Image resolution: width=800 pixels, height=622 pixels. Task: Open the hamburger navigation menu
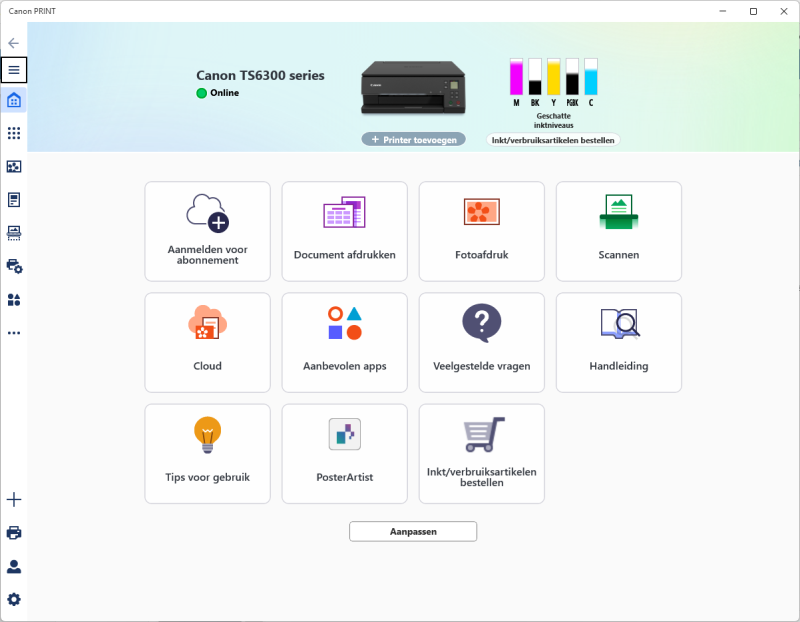tap(14, 70)
